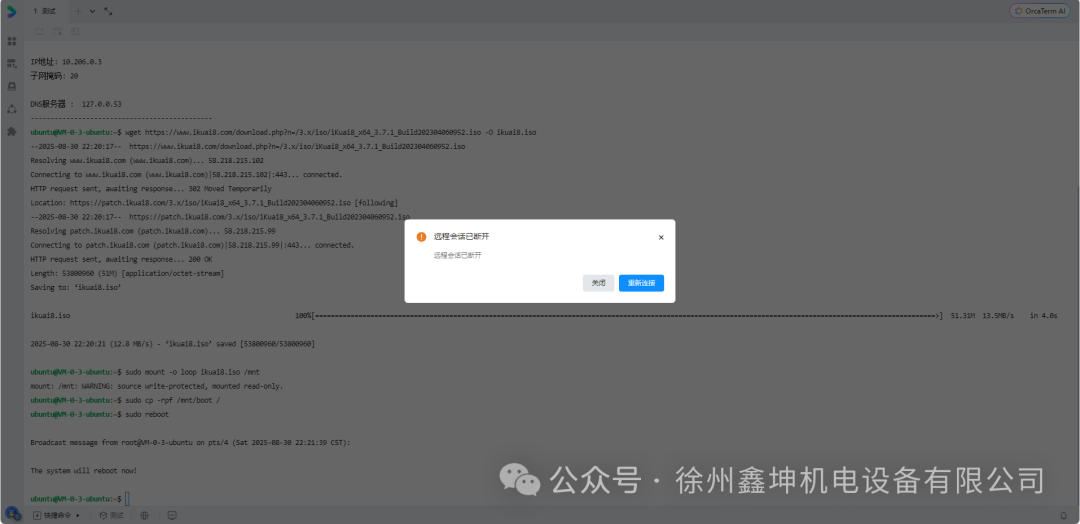This screenshot has height=524, width=1080.
Task: Open the triangle nodes sidebar icon
Action: 12,109
